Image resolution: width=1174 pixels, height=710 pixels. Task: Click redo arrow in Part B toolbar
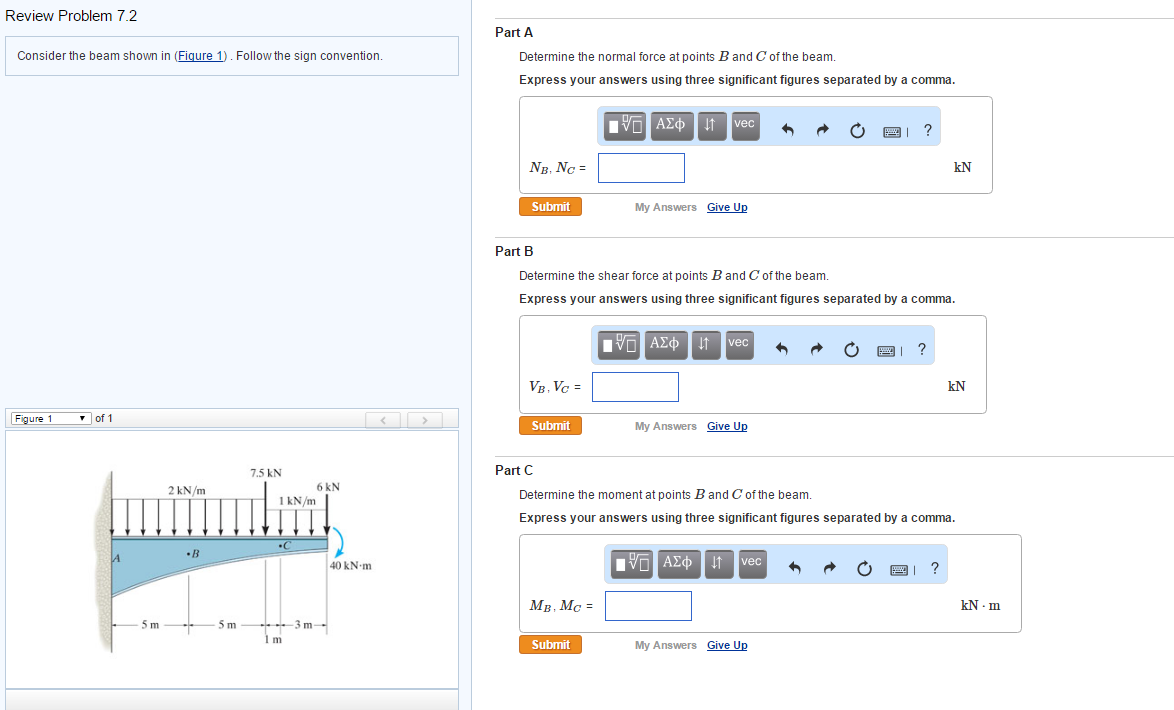tap(816, 349)
